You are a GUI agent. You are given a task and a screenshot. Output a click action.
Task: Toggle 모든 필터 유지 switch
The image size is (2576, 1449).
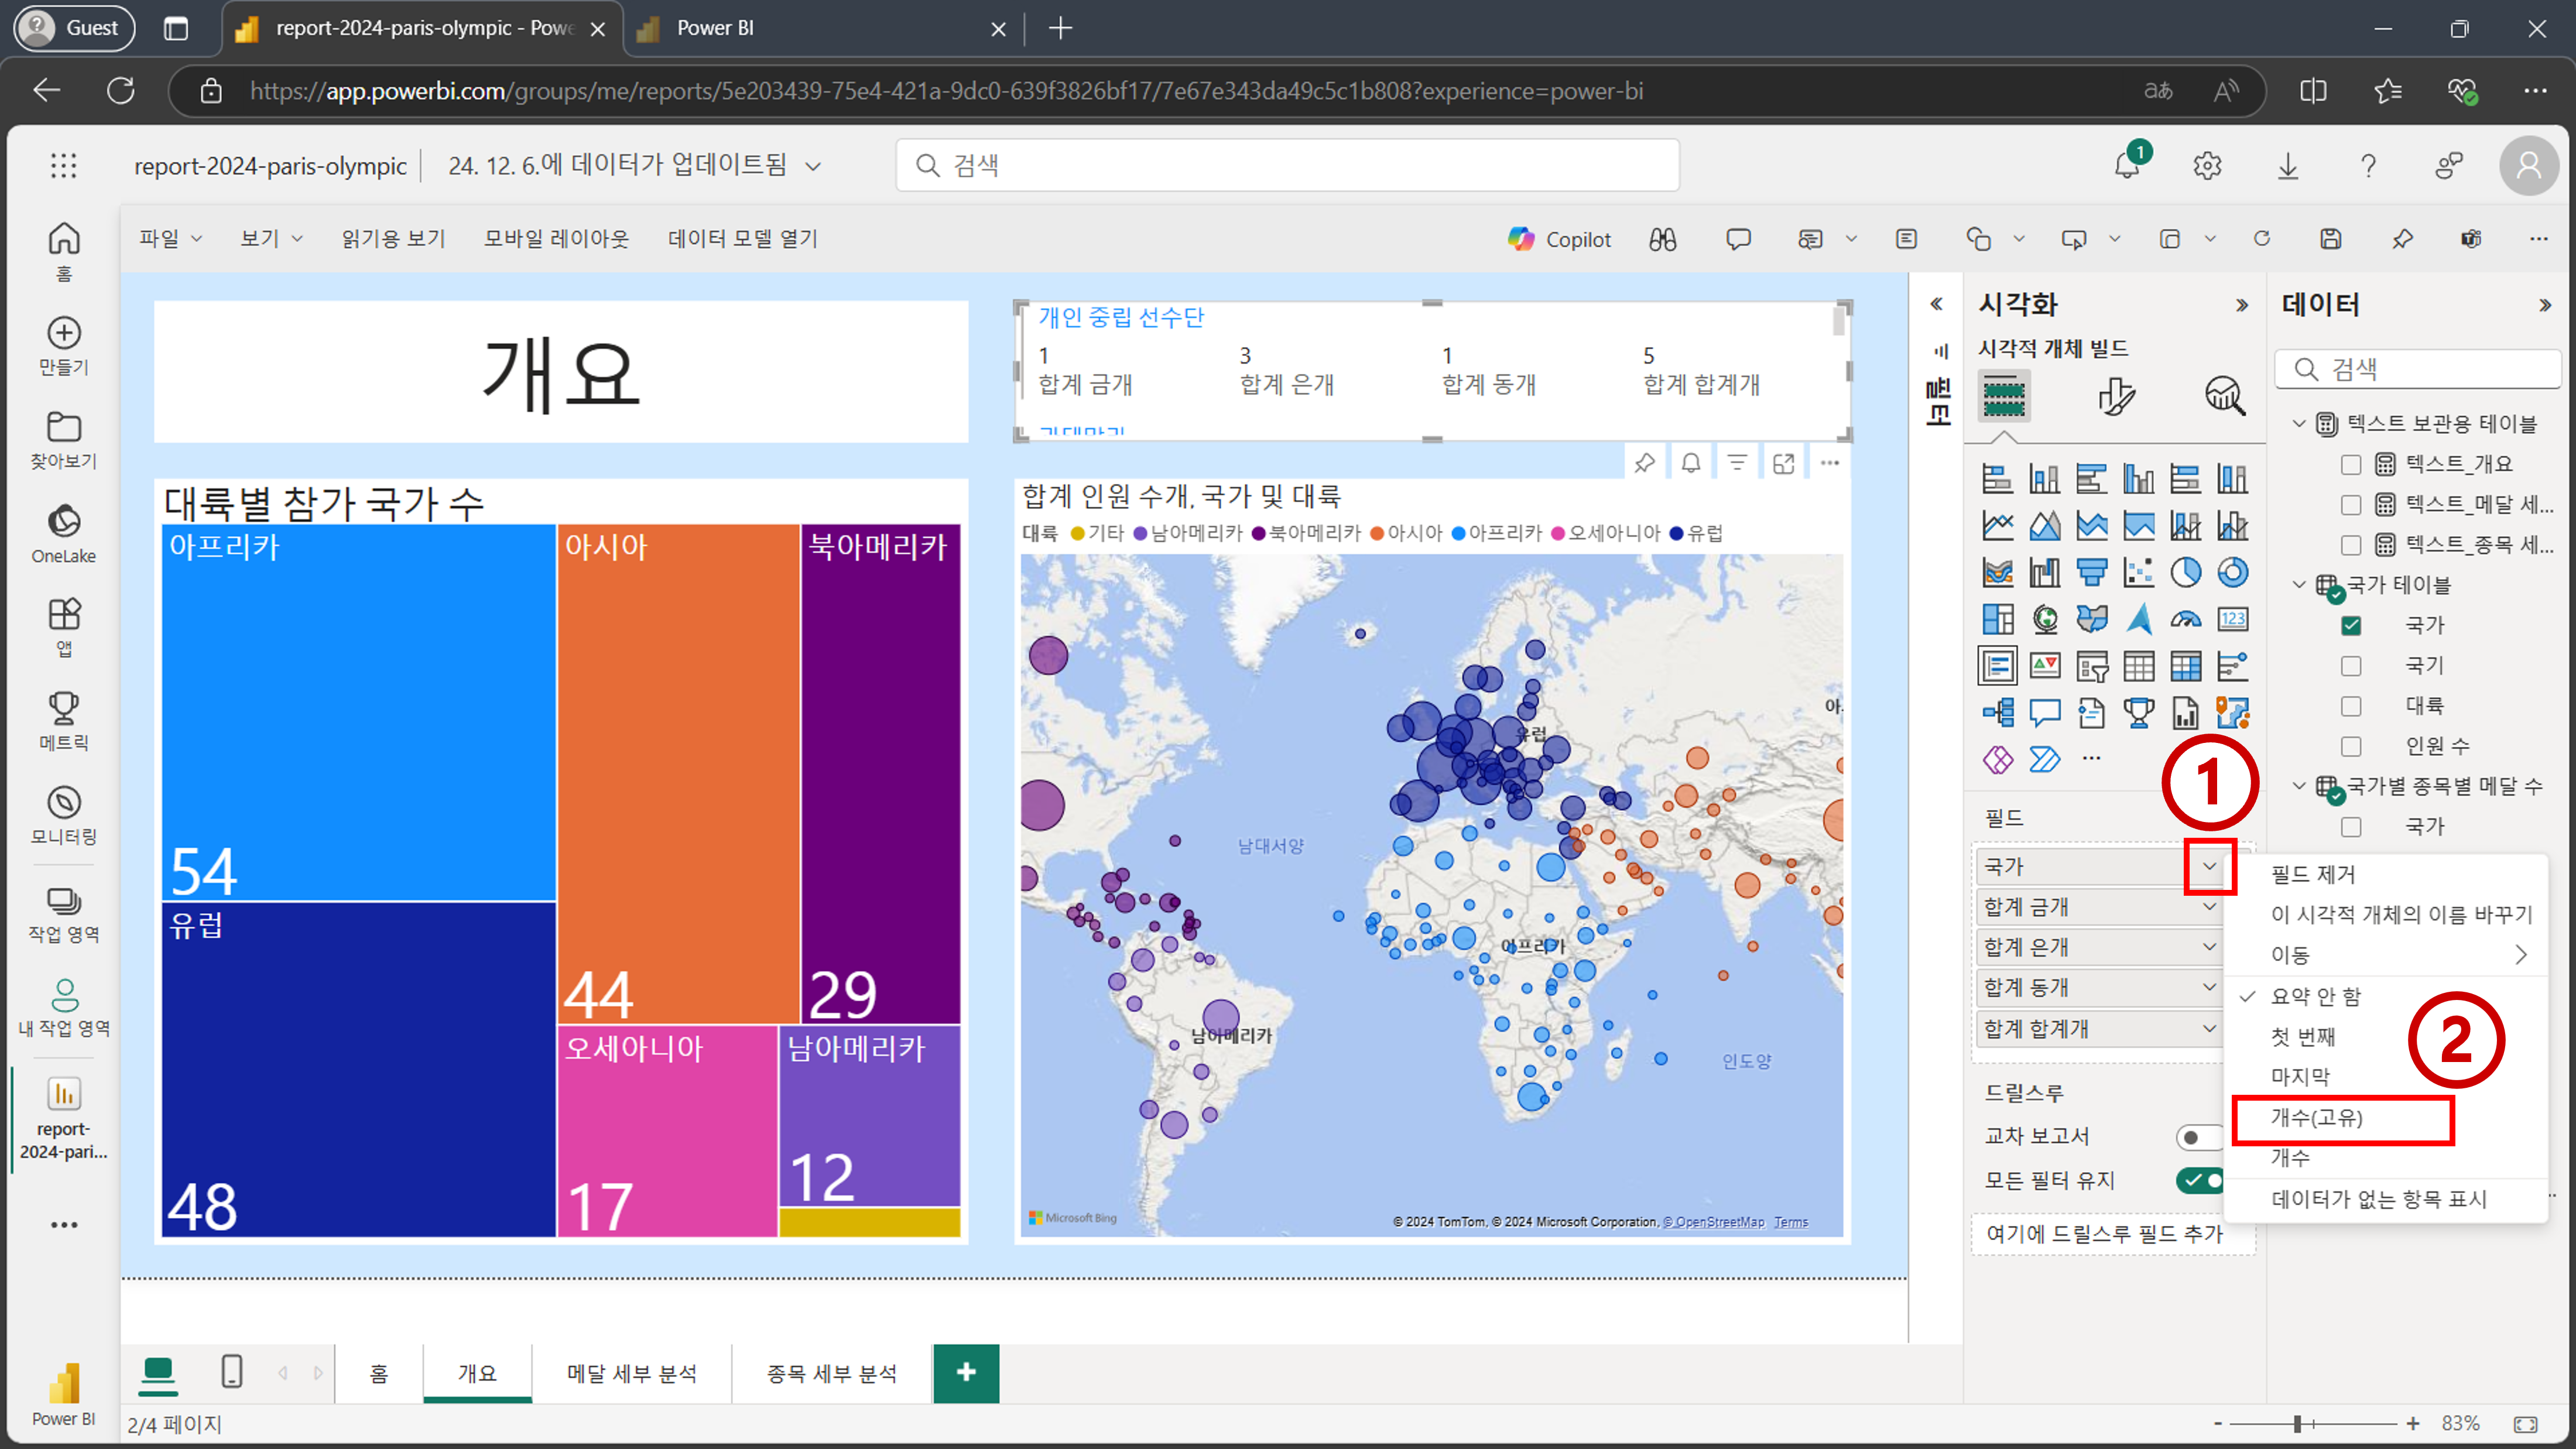(2200, 1180)
